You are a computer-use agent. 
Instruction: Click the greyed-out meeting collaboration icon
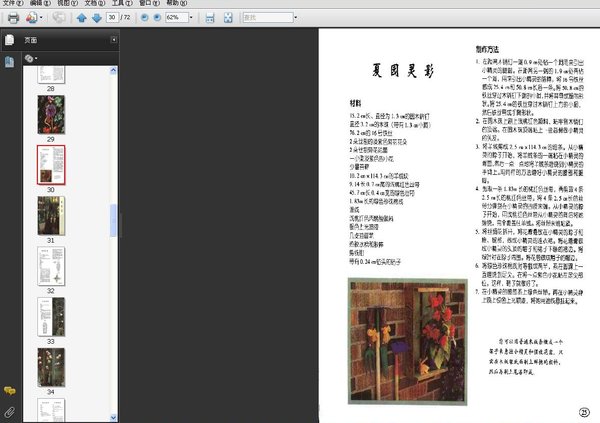point(59,18)
